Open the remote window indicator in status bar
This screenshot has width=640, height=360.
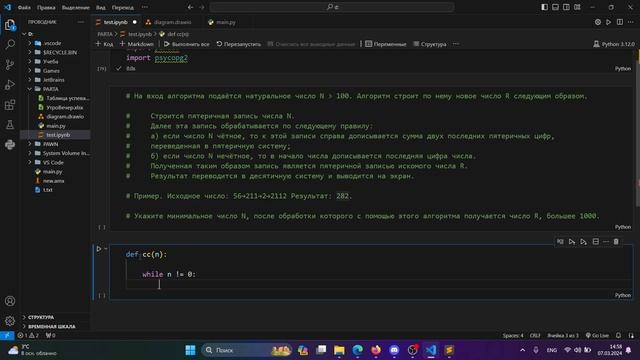(x=7, y=336)
